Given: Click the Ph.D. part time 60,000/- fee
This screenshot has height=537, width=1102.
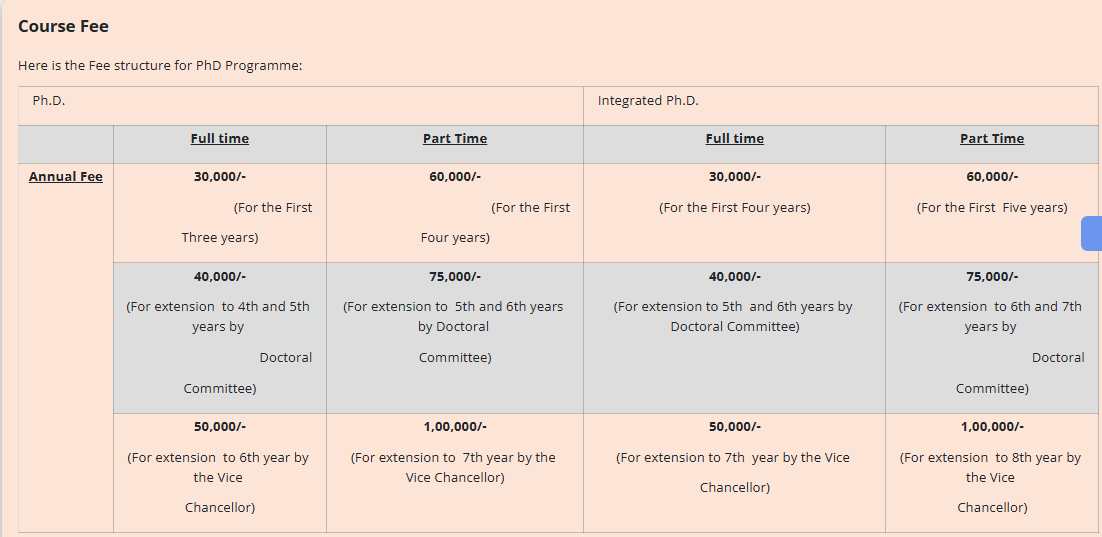Looking at the screenshot, I should click(455, 176).
